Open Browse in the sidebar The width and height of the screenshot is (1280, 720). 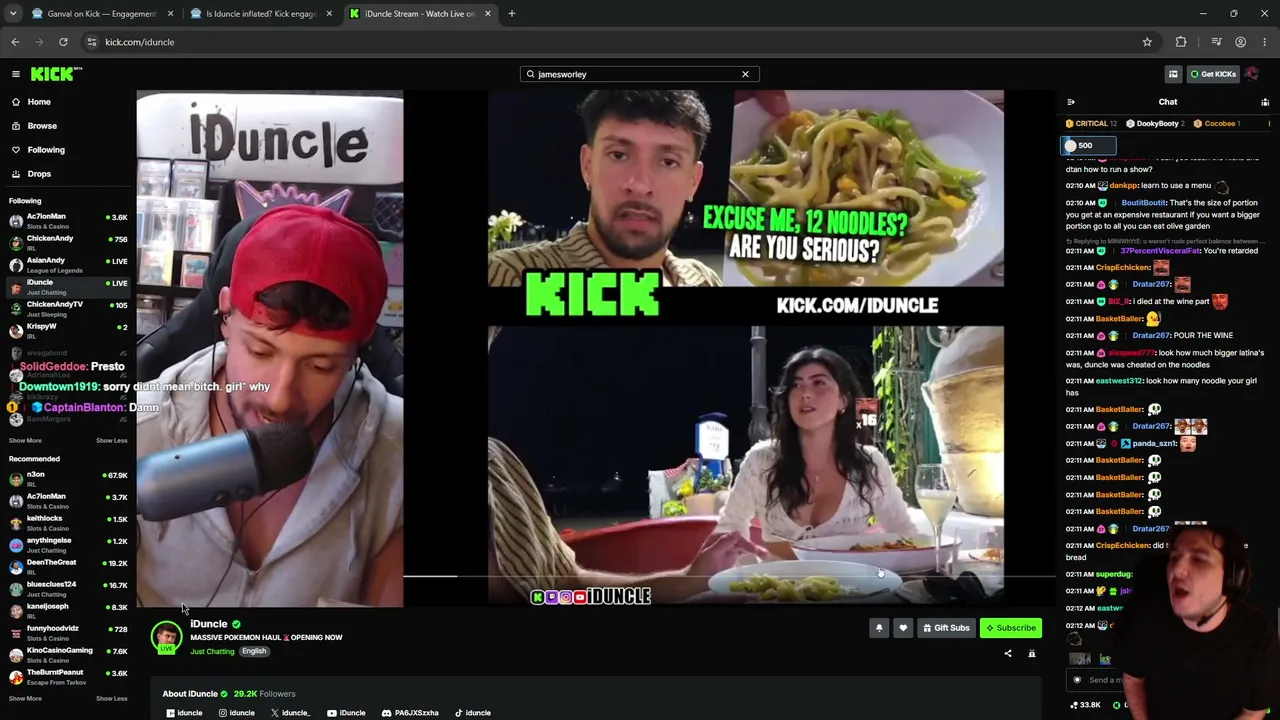click(x=42, y=126)
